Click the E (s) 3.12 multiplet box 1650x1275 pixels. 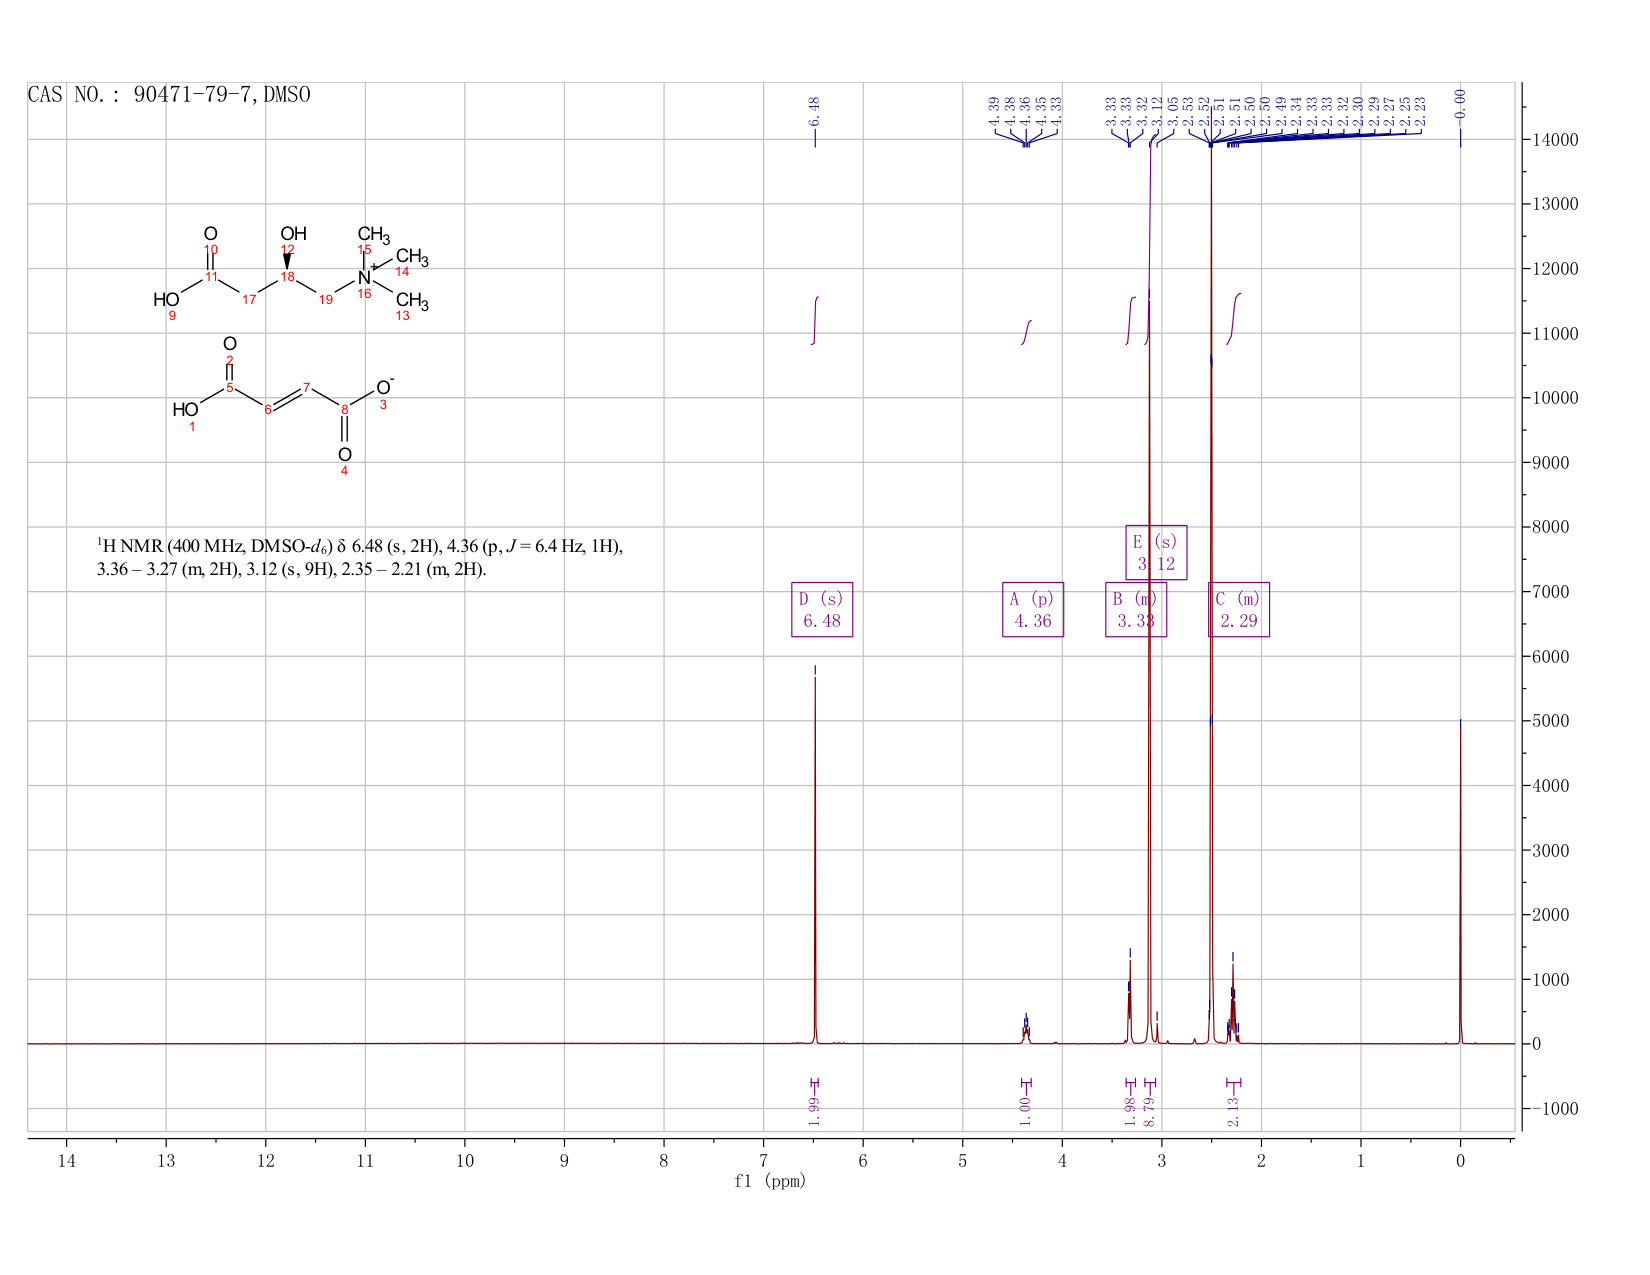[1156, 552]
